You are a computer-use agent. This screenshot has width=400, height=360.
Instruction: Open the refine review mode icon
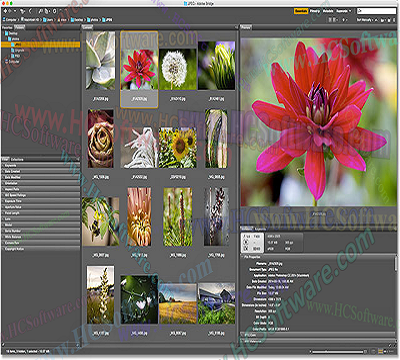(46, 11)
